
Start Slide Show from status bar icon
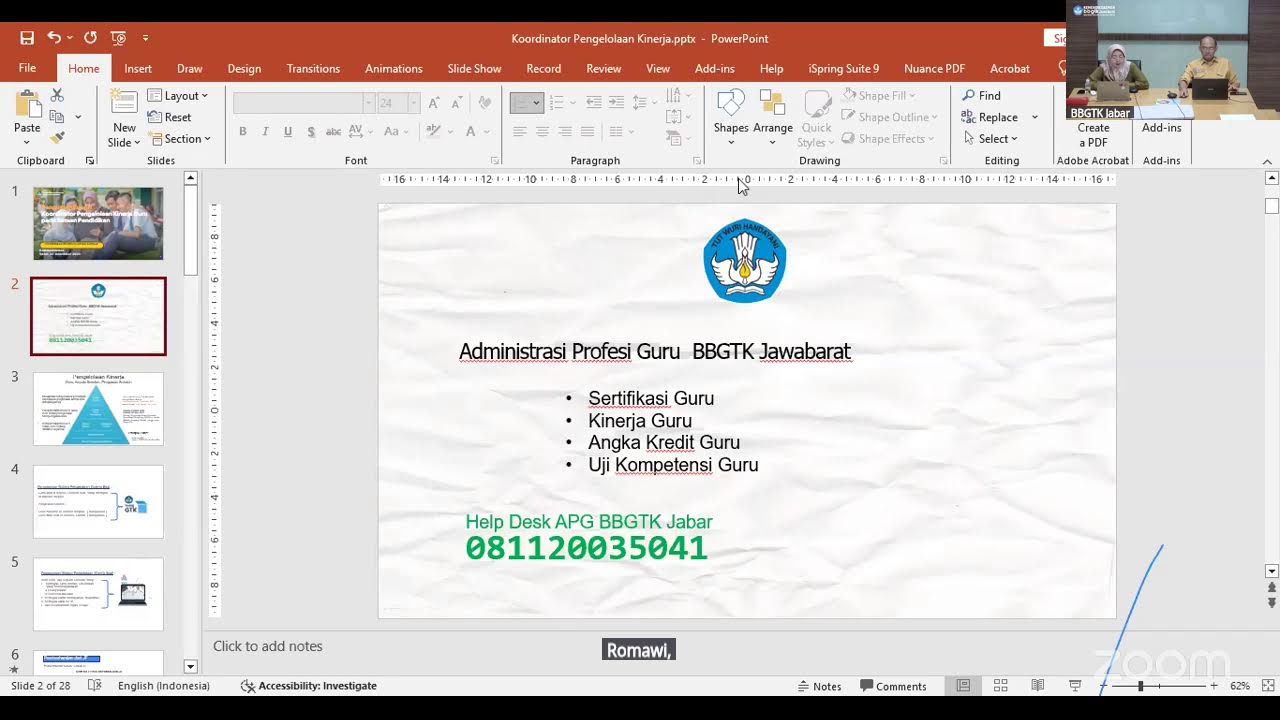(1075, 686)
